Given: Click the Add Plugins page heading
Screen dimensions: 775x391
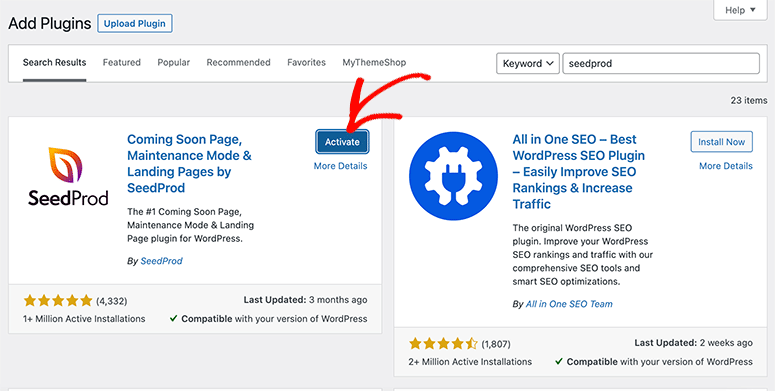Looking at the screenshot, I should (x=50, y=23).
